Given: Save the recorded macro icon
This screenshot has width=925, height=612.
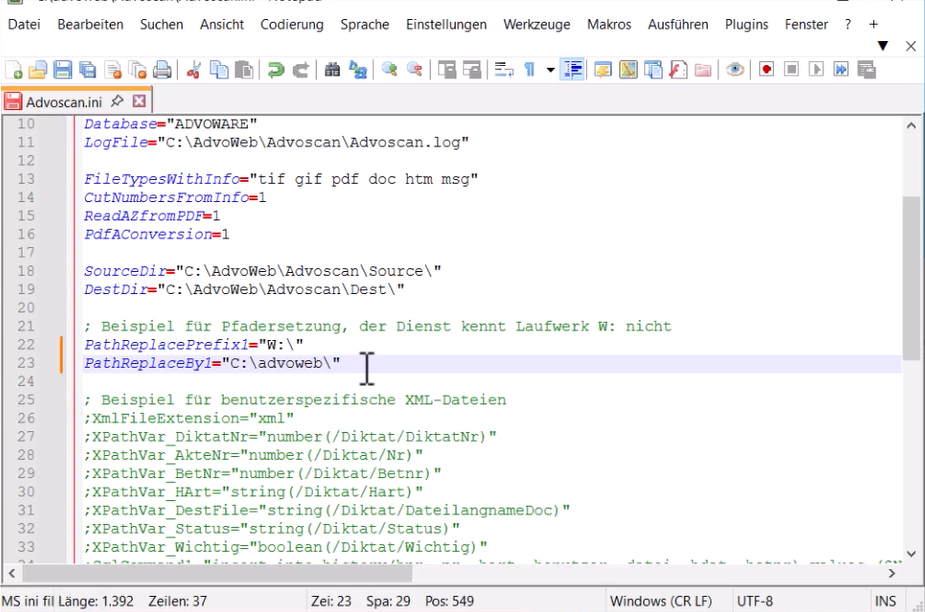Looking at the screenshot, I should click(x=866, y=70).
